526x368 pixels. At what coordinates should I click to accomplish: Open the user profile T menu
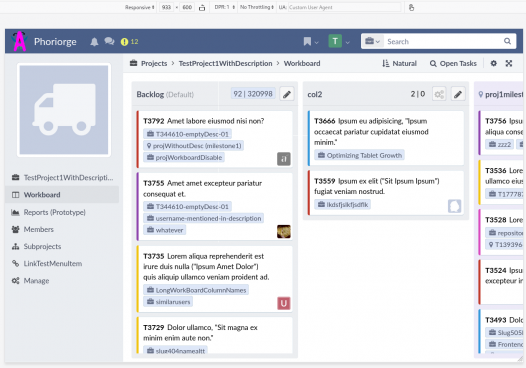(339, 42)
